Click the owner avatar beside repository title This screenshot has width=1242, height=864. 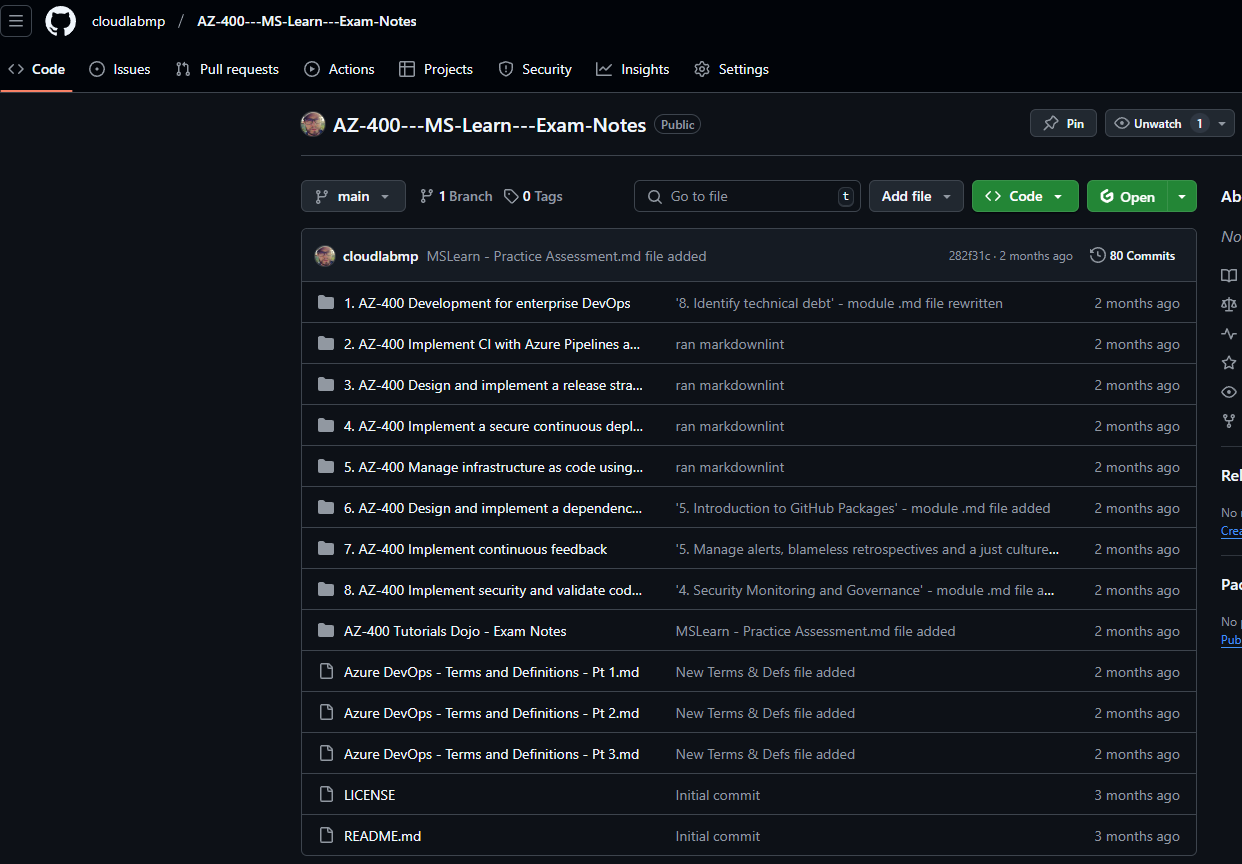313,124
